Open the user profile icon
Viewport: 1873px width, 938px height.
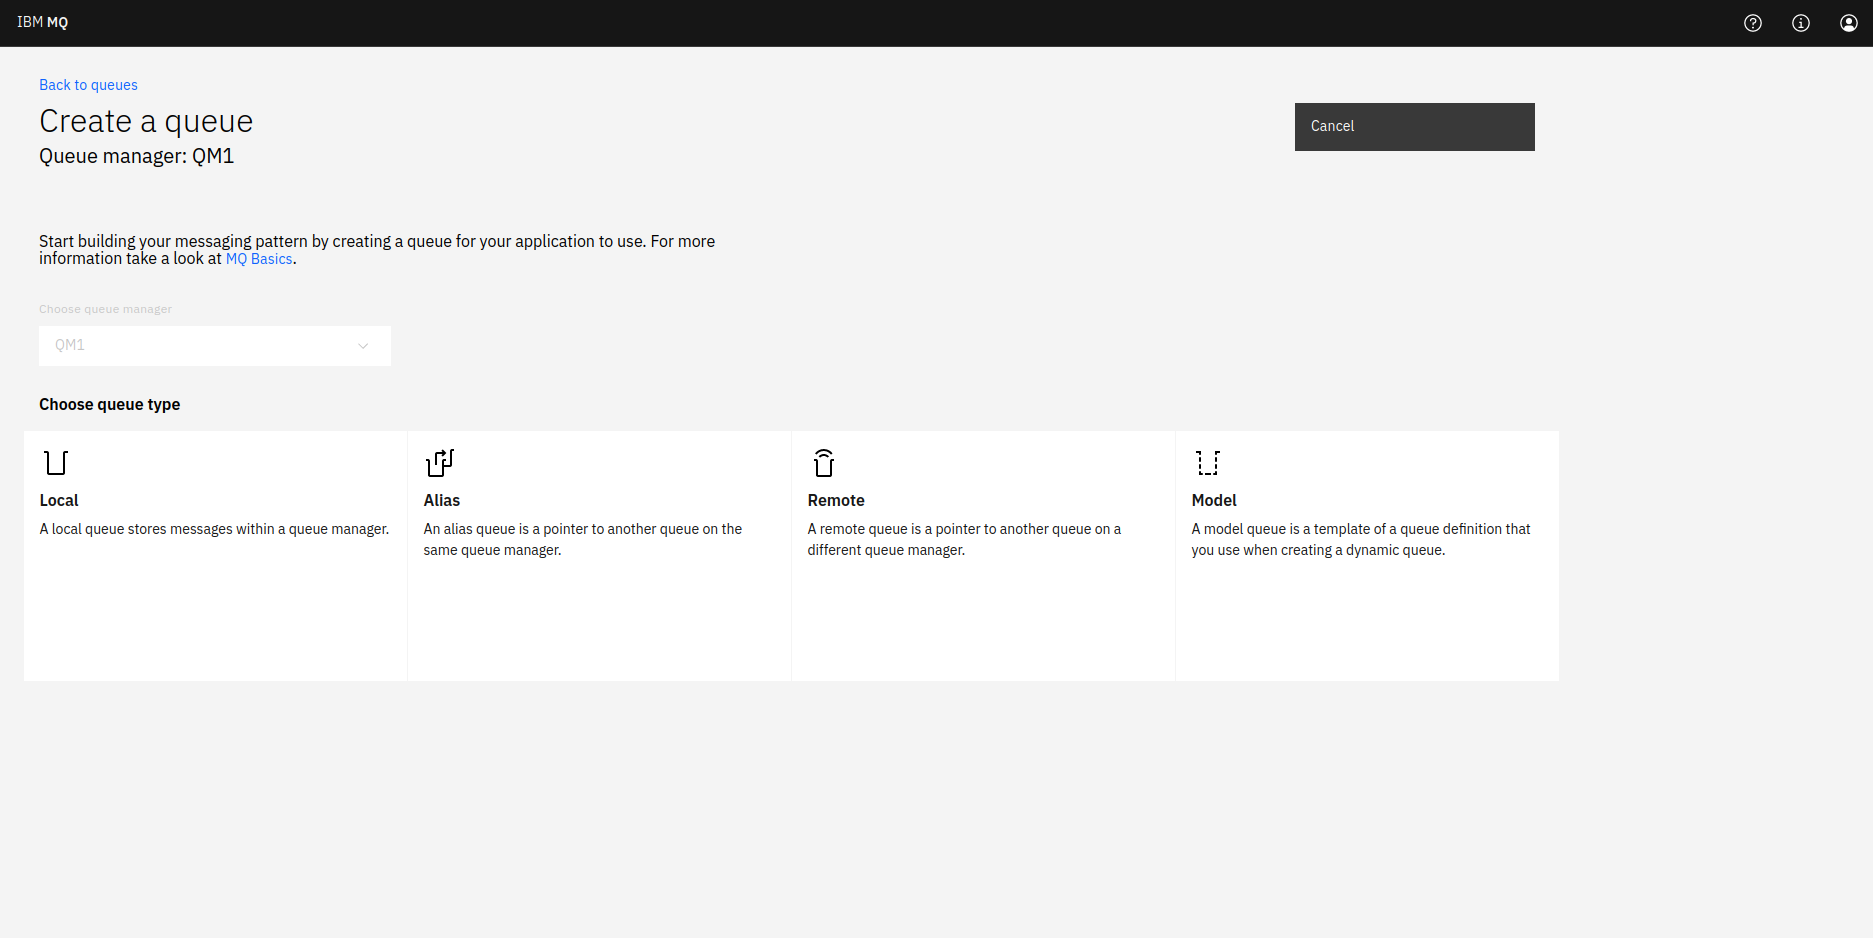pyautogui.click(x=1849, y=23)
